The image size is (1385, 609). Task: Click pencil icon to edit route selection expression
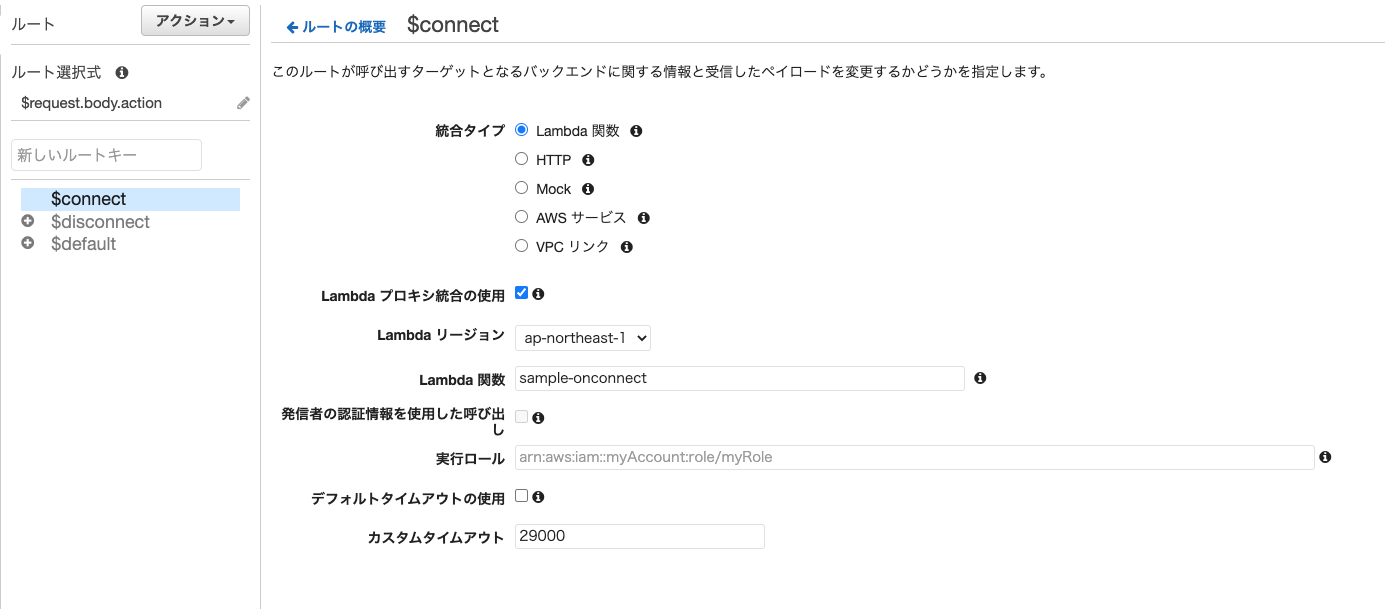click(x=243, y=102)
